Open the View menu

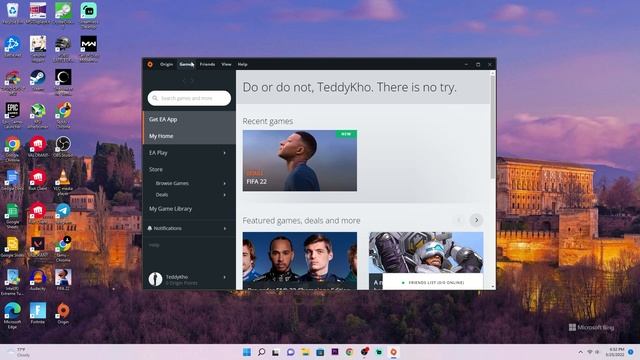tap(226, 64)
